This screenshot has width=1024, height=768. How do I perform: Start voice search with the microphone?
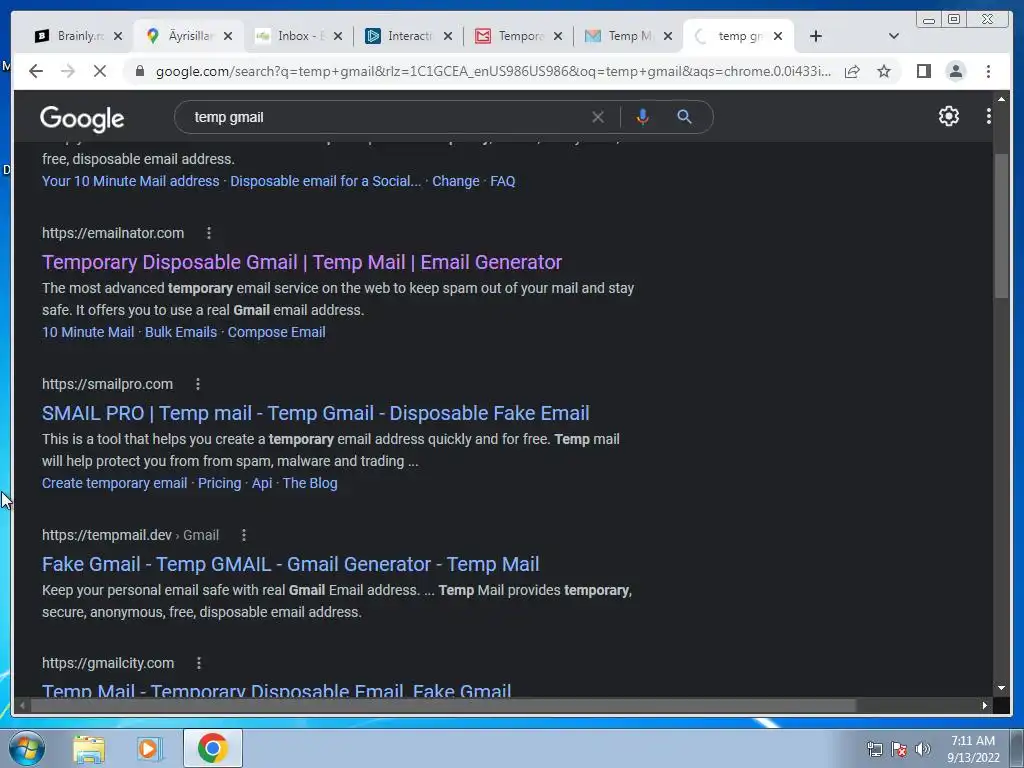(x=643, y=117)
